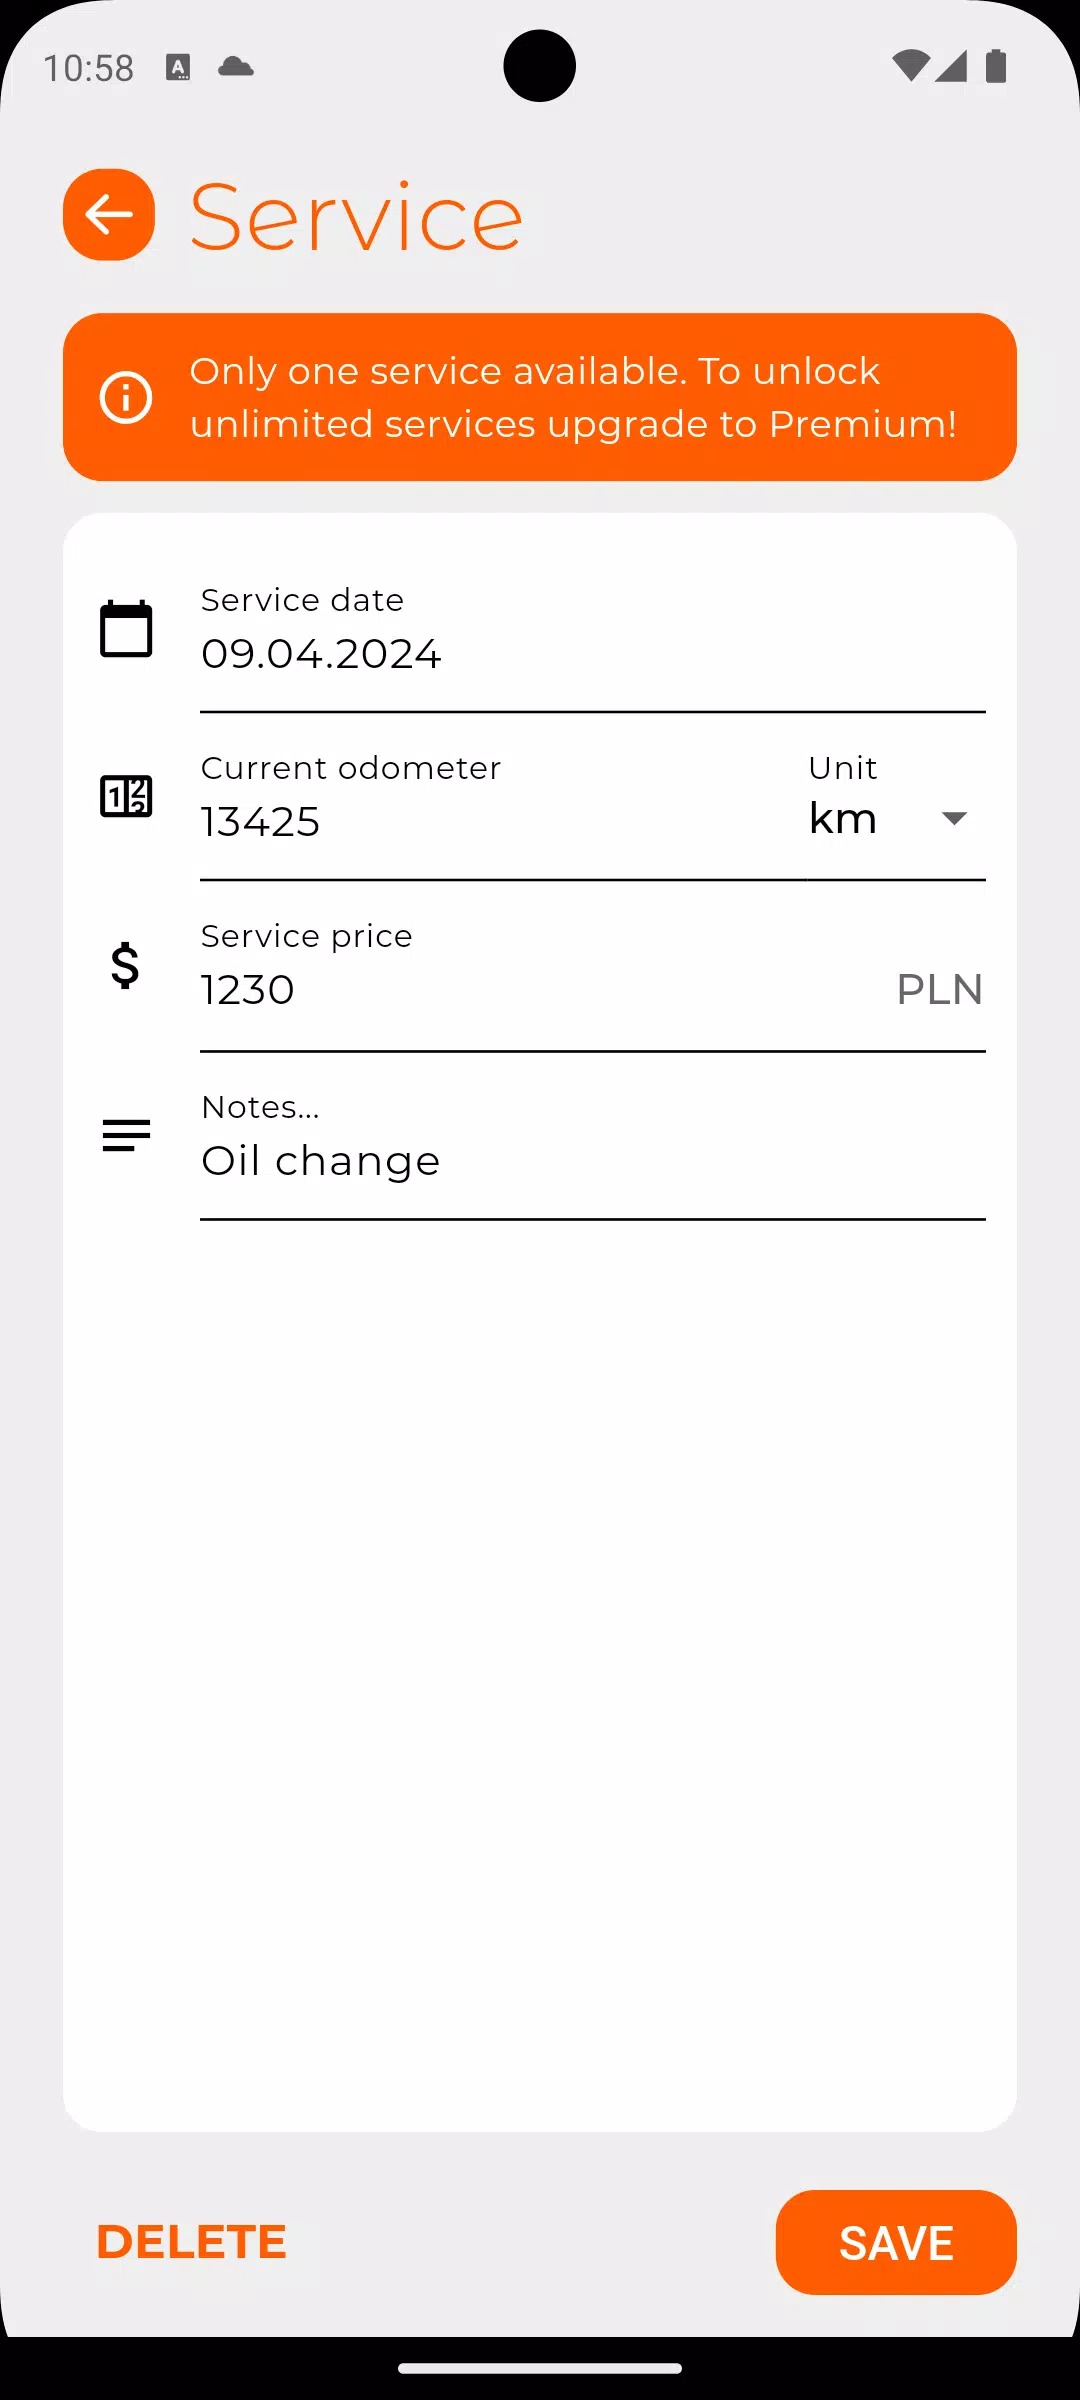The image size is (1080, 2400).
Task: Tap the calendar icon beside Service date
Action: 126,629
